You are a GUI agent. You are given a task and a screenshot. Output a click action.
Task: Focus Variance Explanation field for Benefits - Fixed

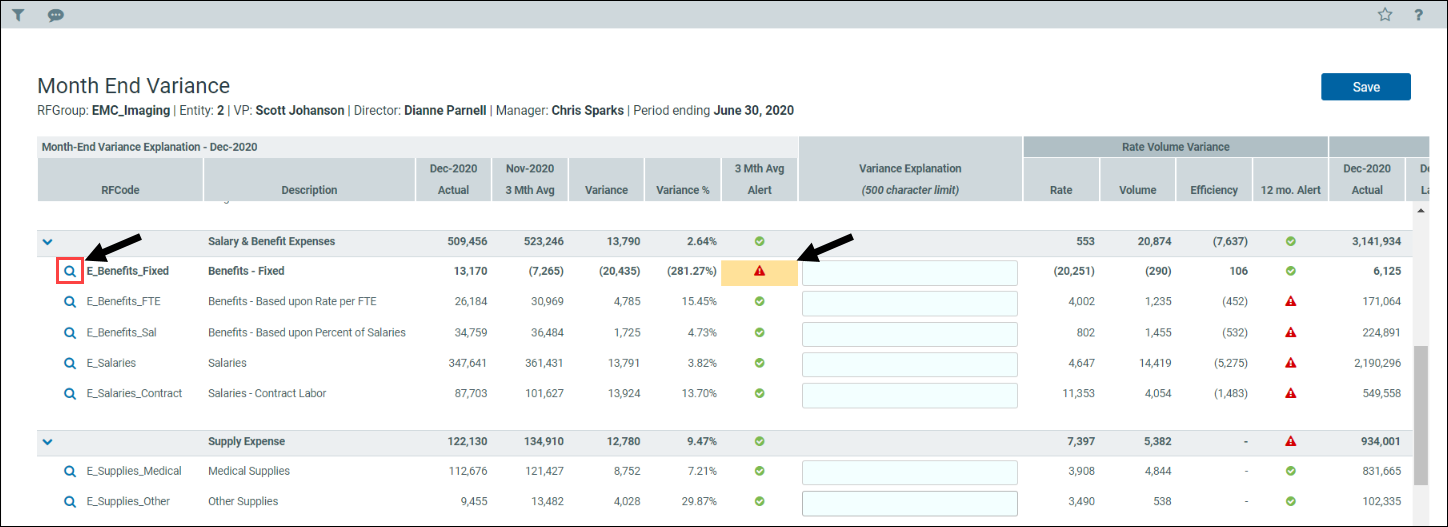pos(910,273)
